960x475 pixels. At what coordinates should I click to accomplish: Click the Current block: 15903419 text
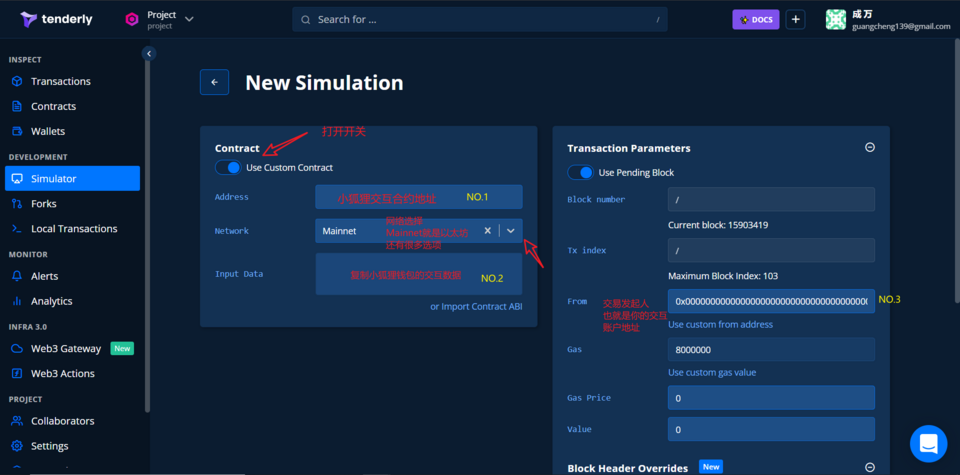718,225
